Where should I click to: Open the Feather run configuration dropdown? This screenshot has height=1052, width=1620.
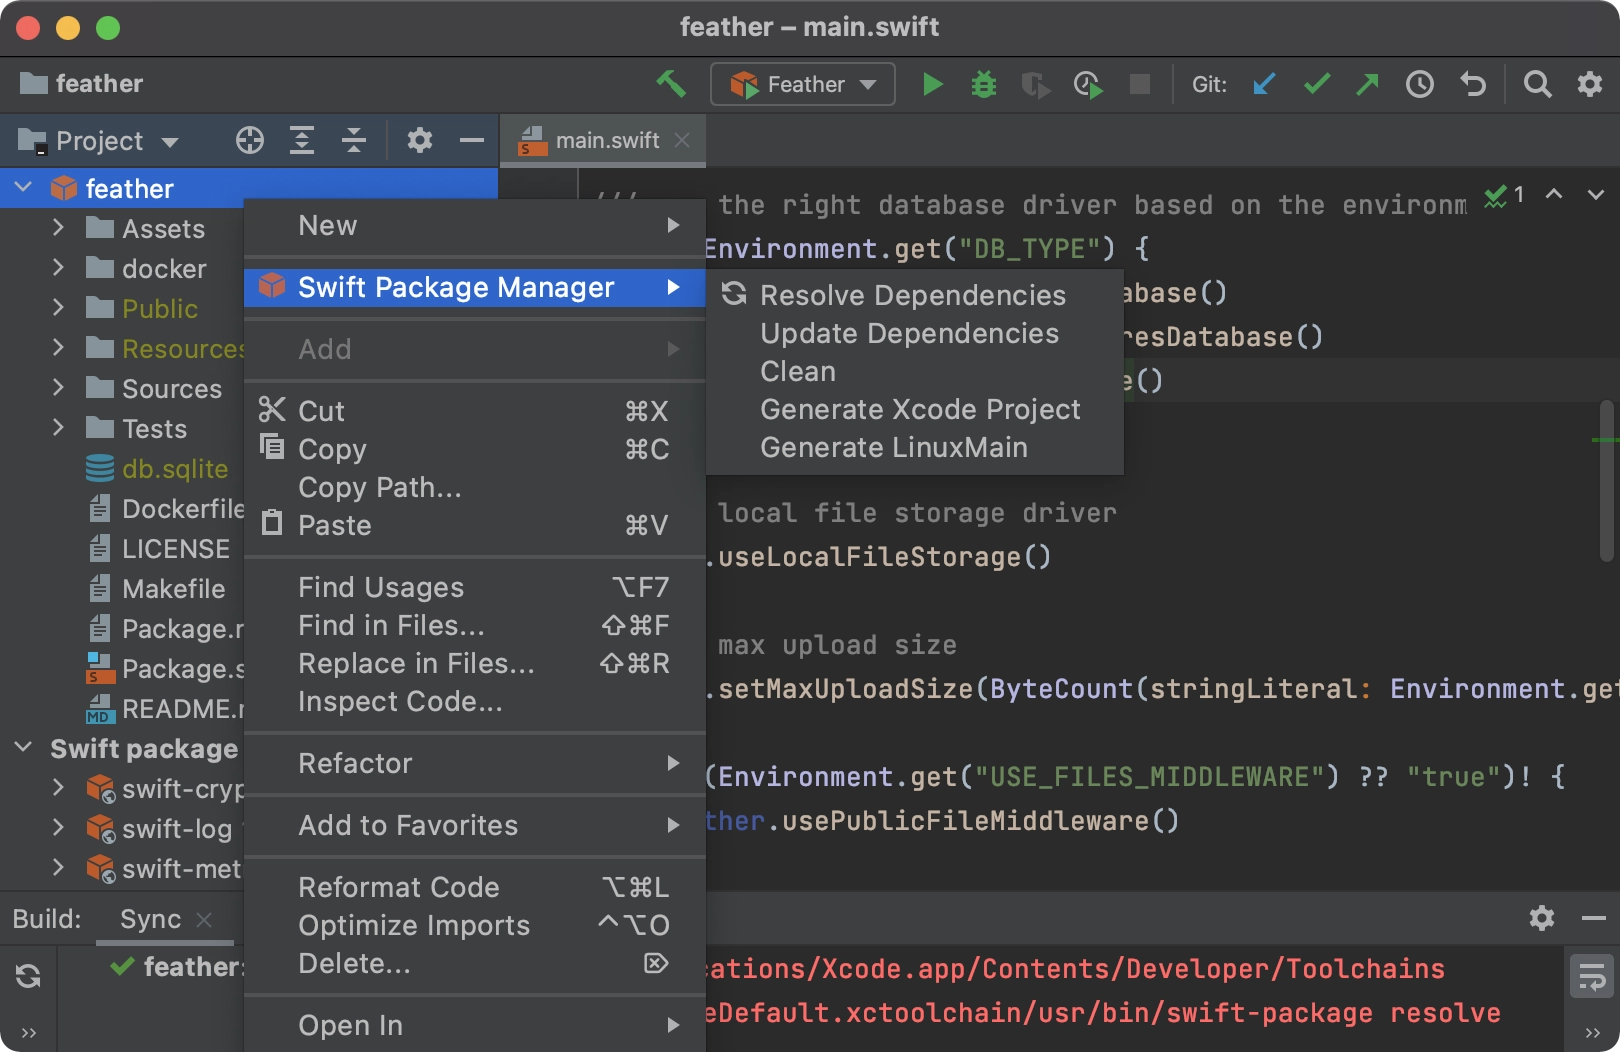coord(802,84)
